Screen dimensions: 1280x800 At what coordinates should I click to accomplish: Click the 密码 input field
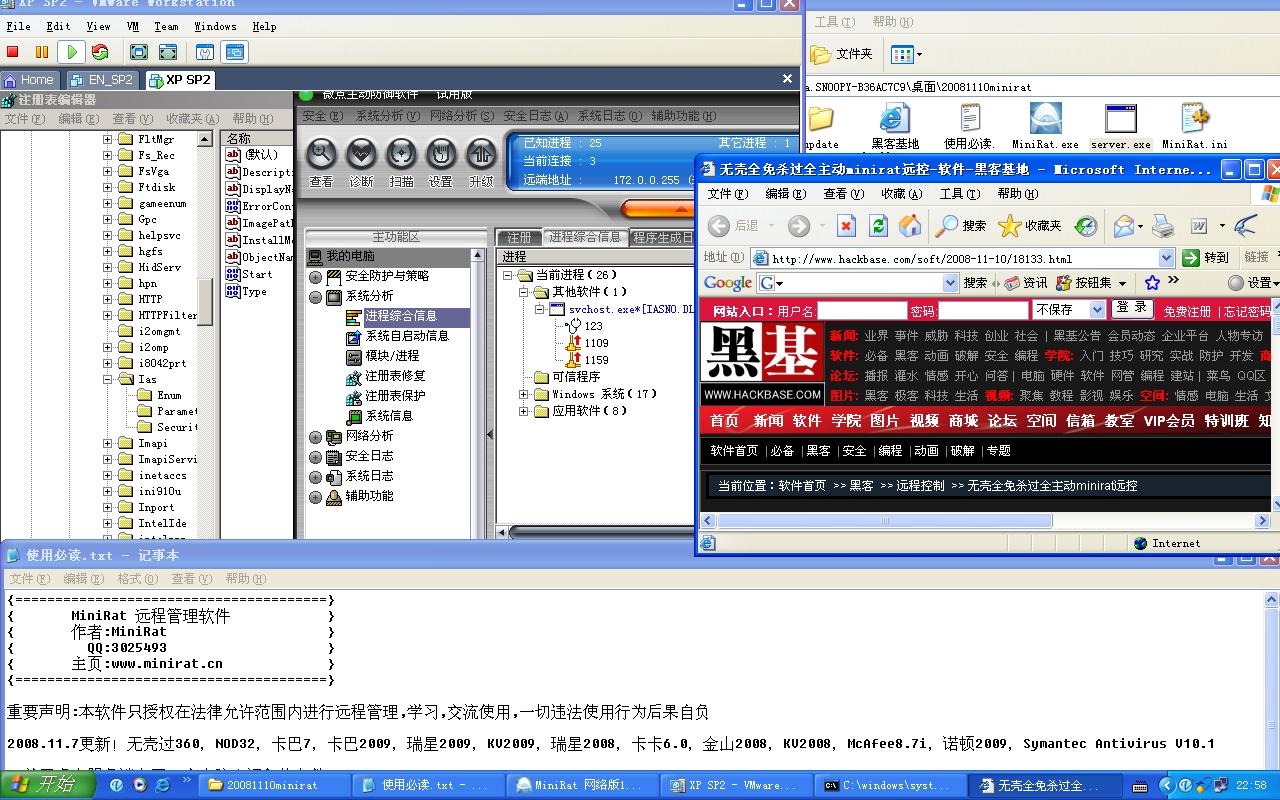pos(983,311)
